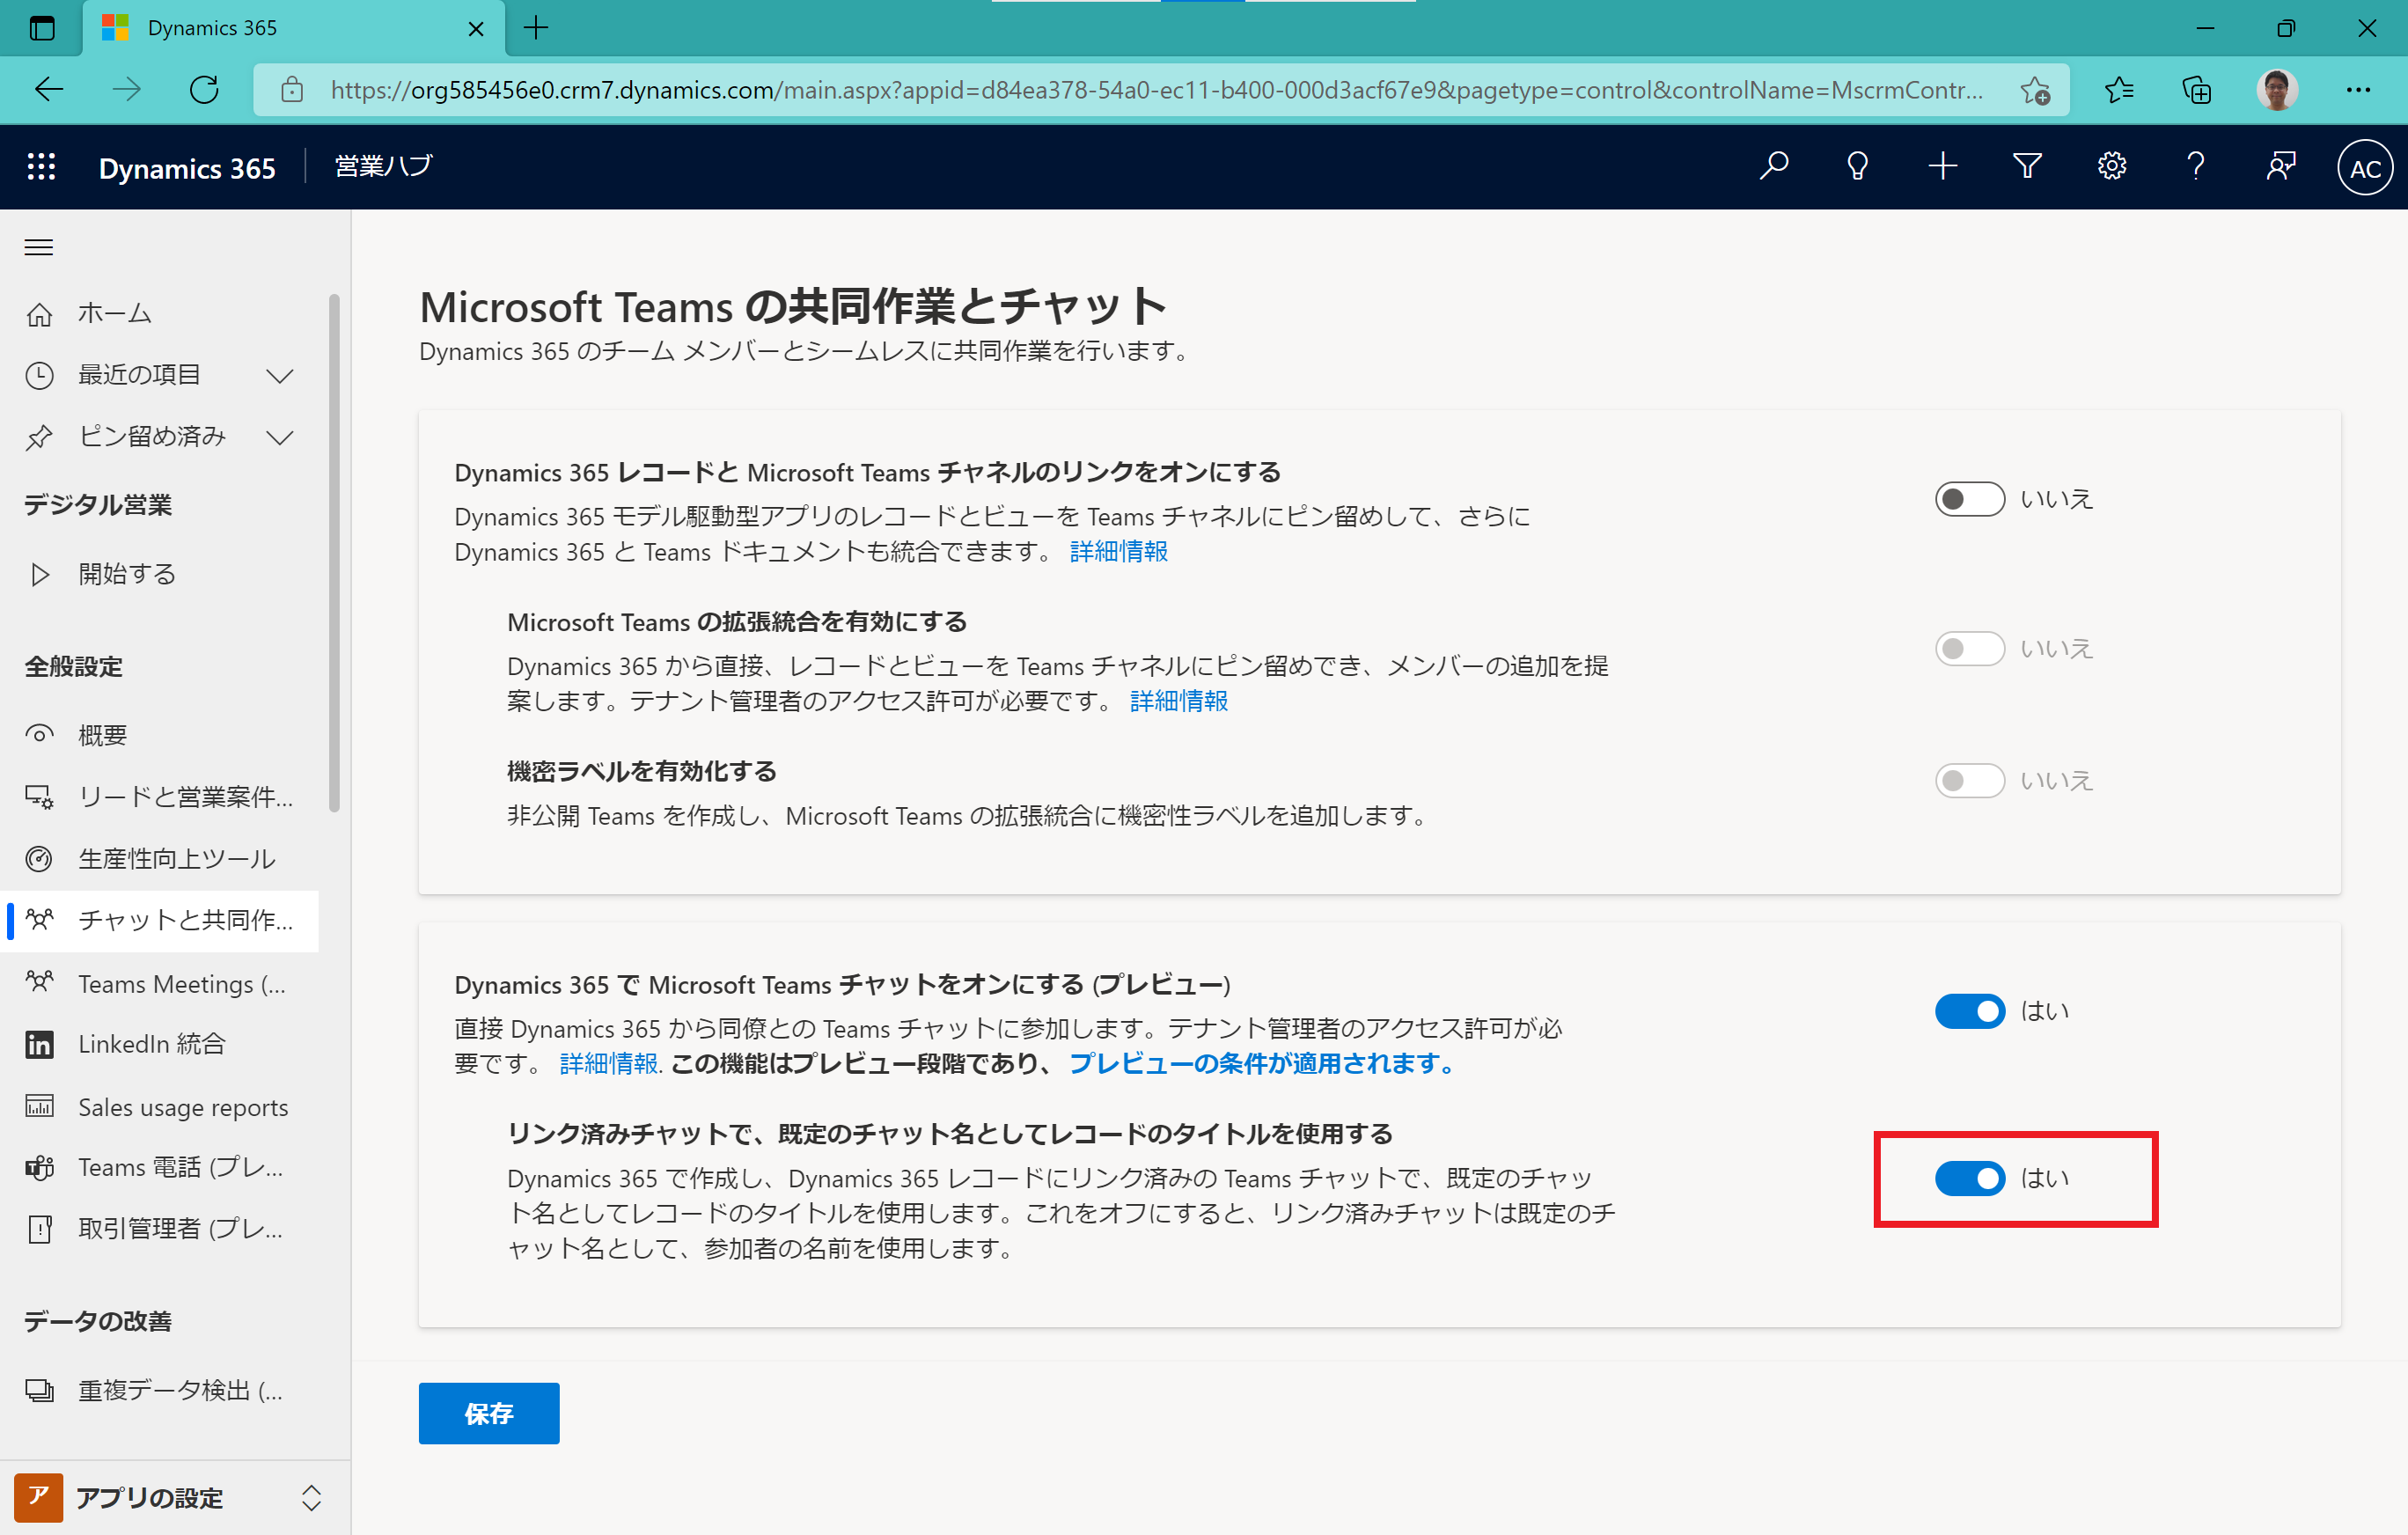This screenshot has height=1535, width=2408.
Task: Click the plus quick create icon
Action: pos(1942,166)
